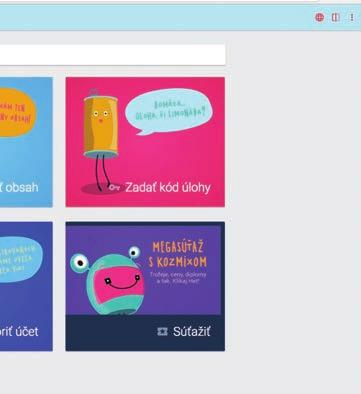Click the dark navy footer bar of Súťažiť card

point(145,333)
